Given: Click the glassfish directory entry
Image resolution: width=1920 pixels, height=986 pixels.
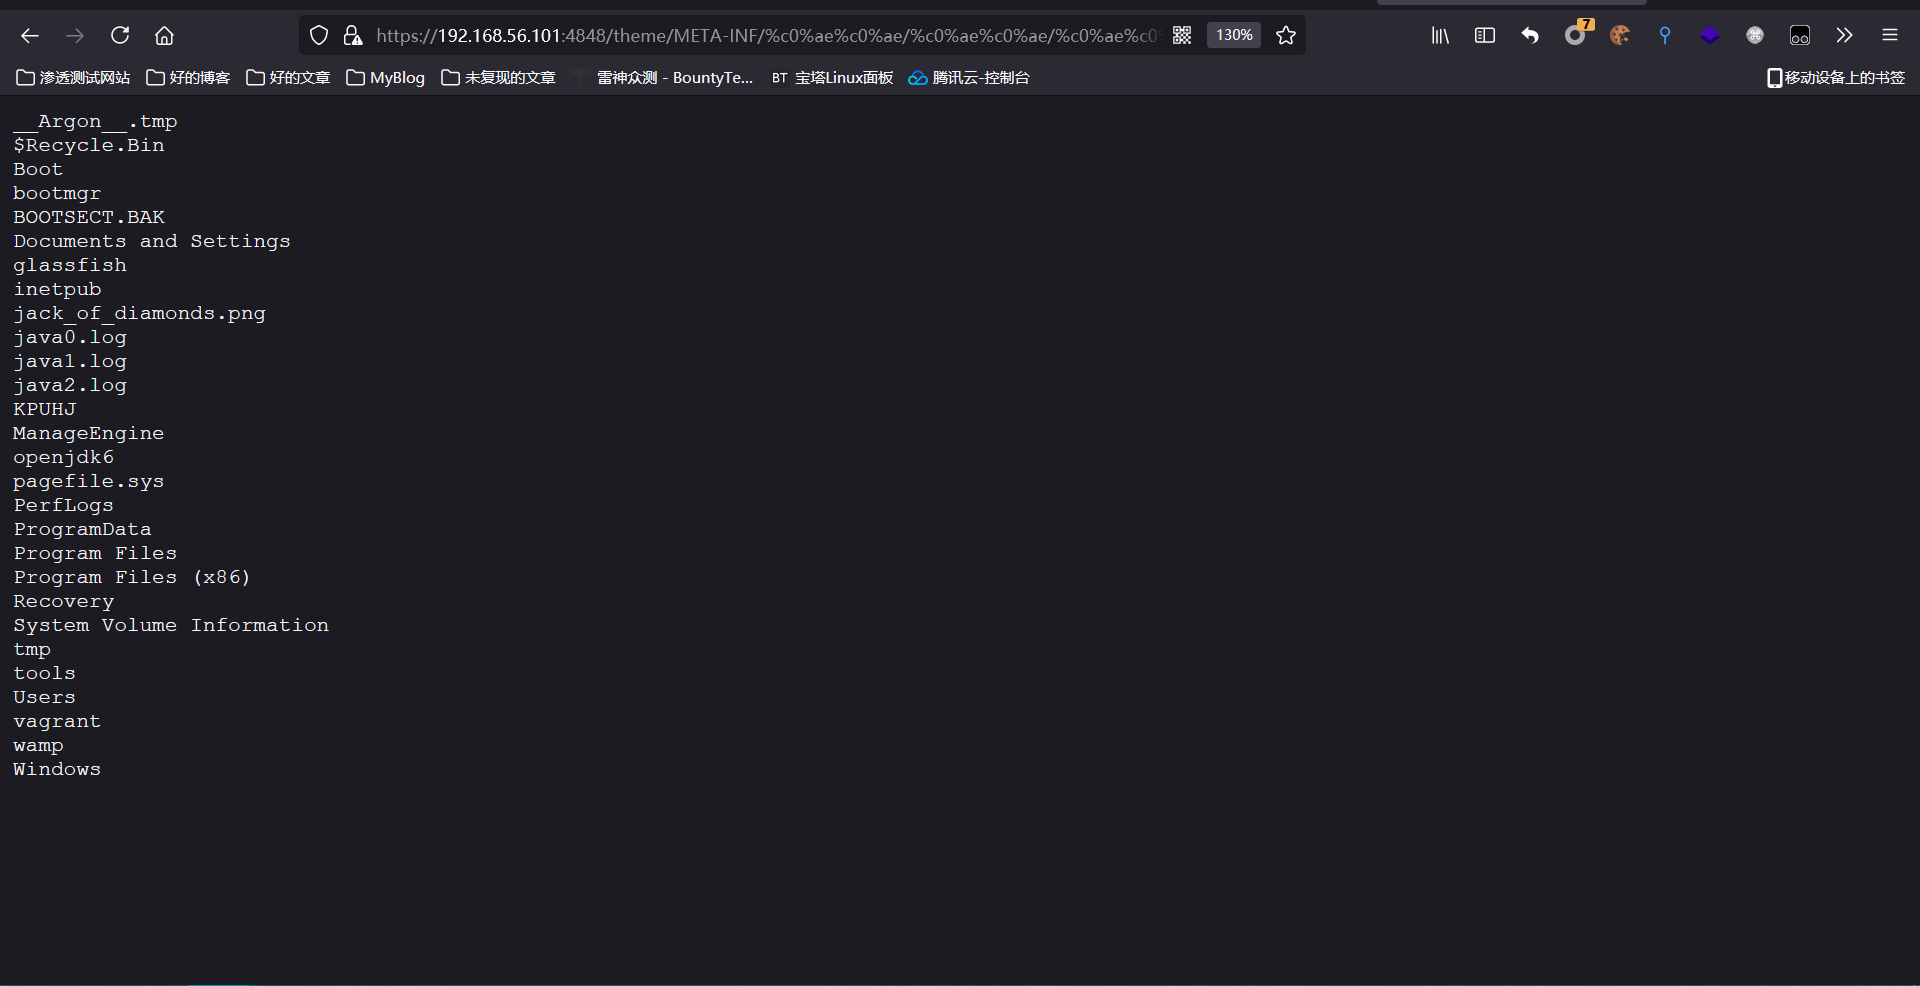Looking at the screenshot, I should 70,266.
